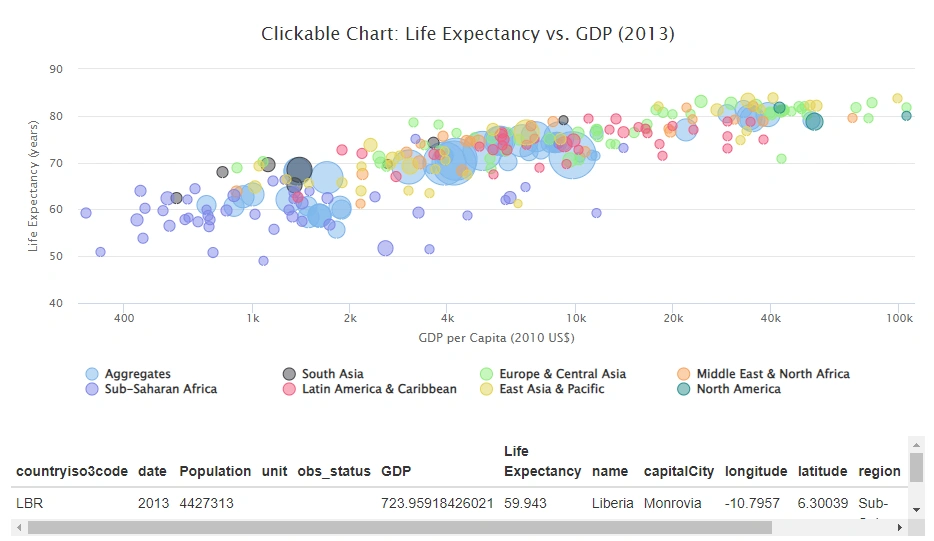Click the South Asia legend circle

pos(289,374)
